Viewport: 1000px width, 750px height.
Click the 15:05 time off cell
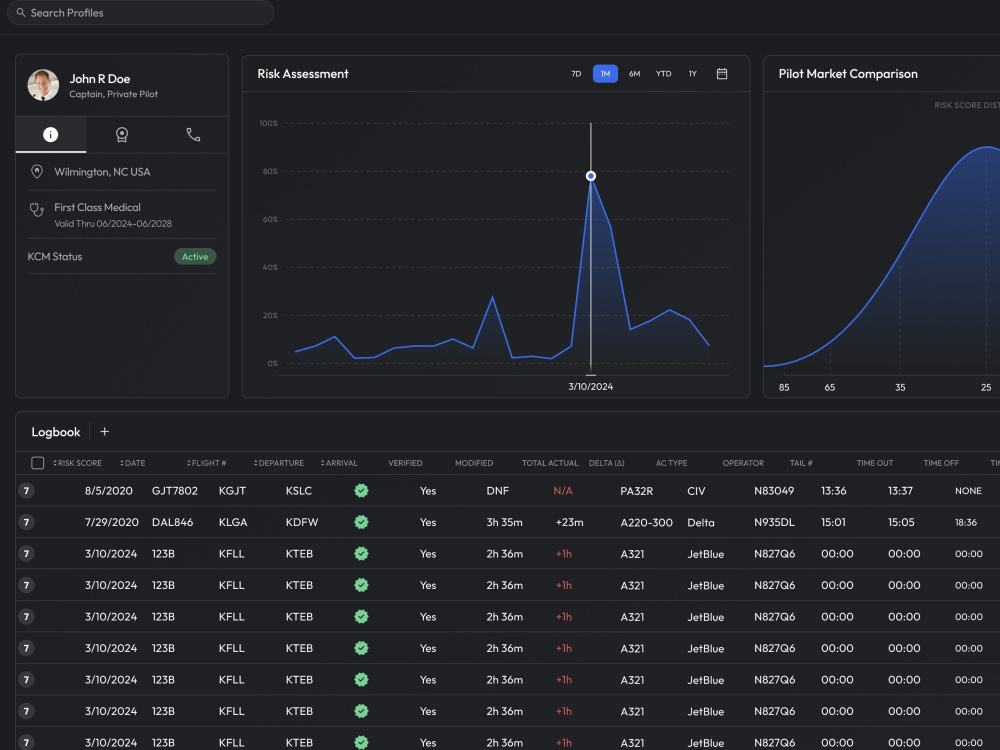(901, 522)
